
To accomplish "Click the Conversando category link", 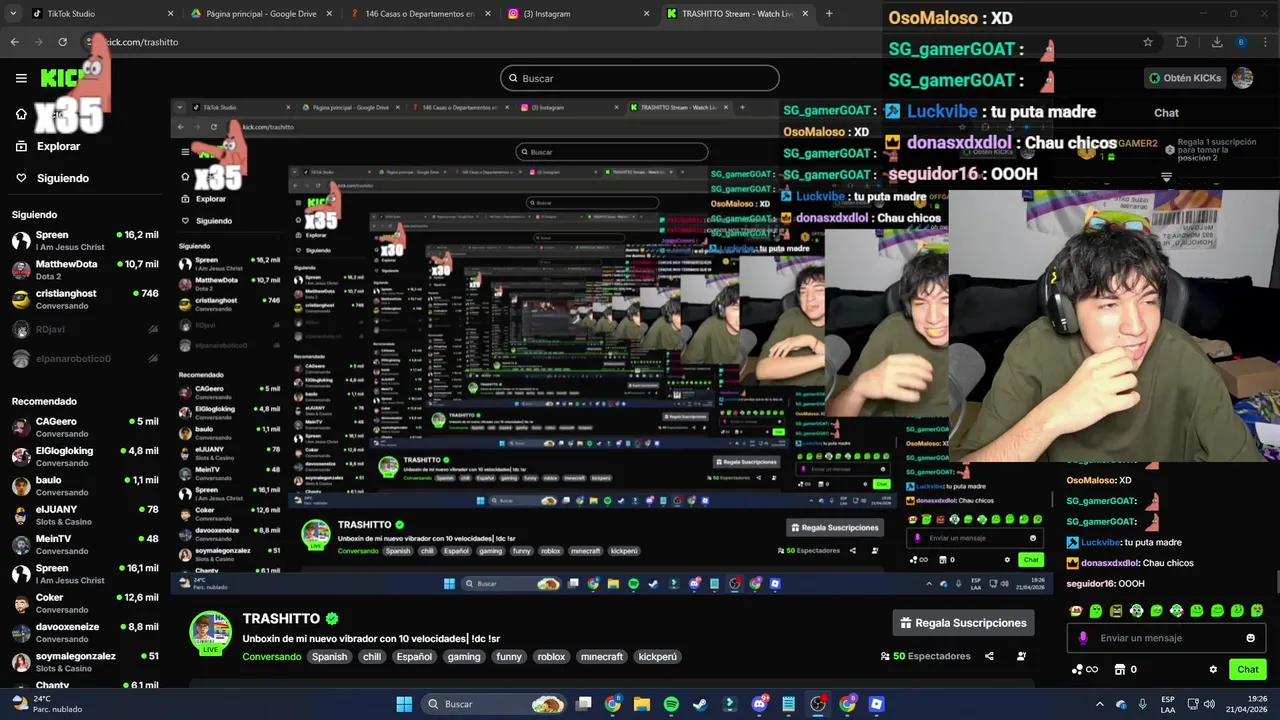I will coord(271,657).
